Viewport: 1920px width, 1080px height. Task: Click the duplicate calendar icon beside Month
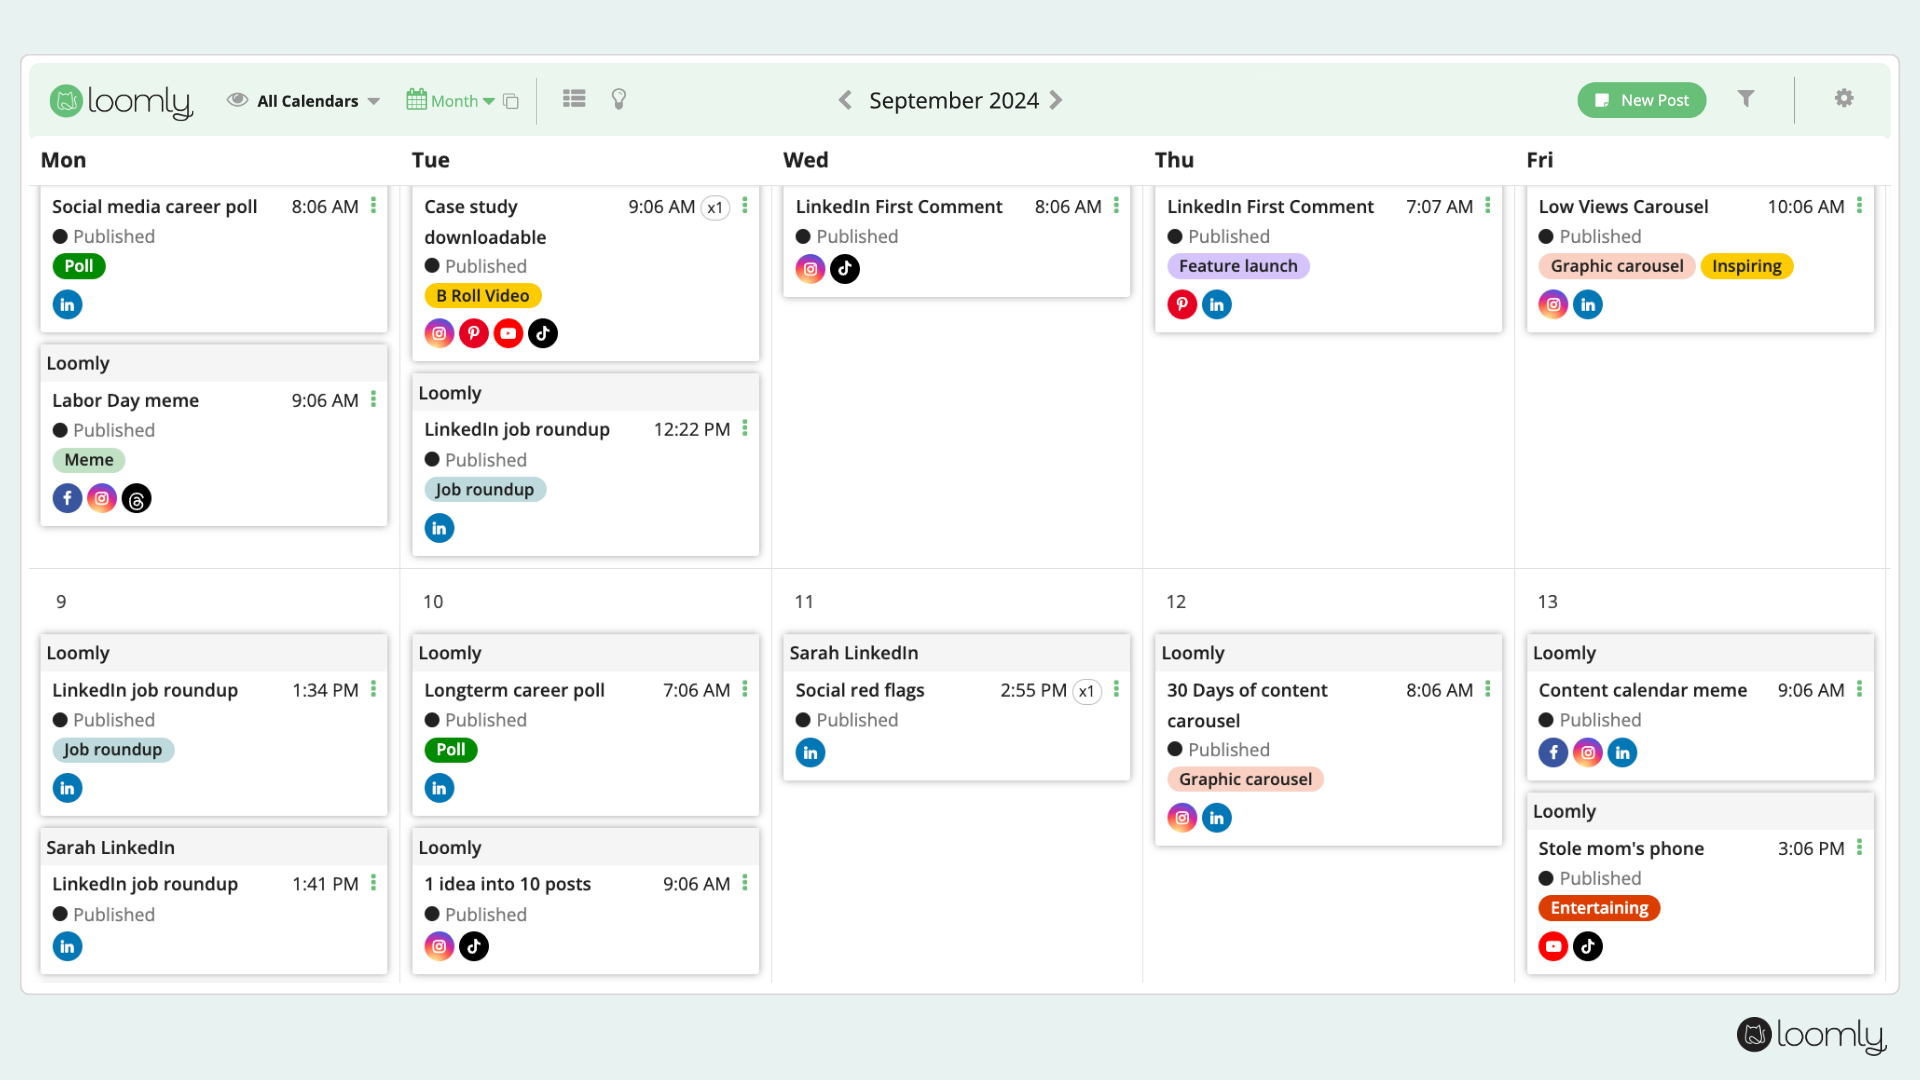click(x=511, y=100)
